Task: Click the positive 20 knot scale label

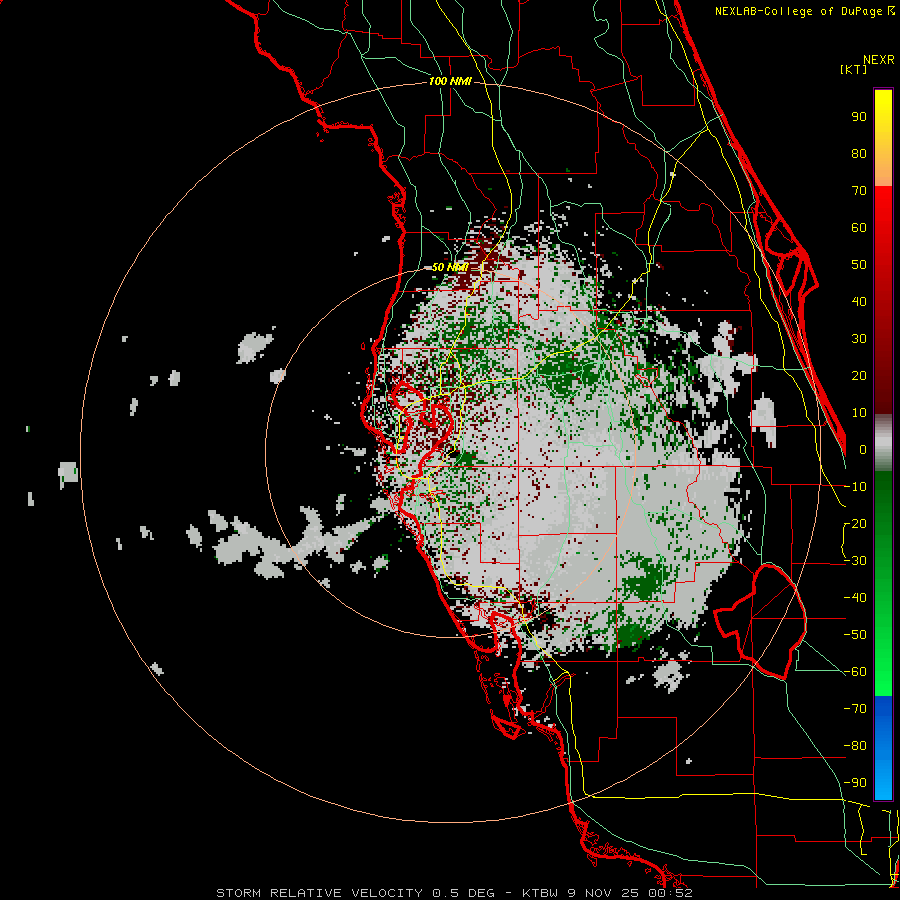Action: point(859,376)
